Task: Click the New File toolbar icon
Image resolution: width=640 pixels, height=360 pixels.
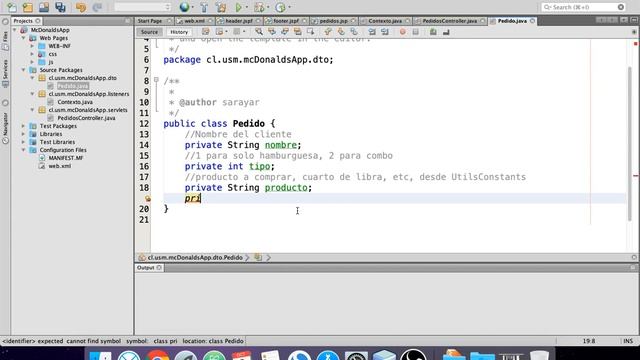Action: 12,7
